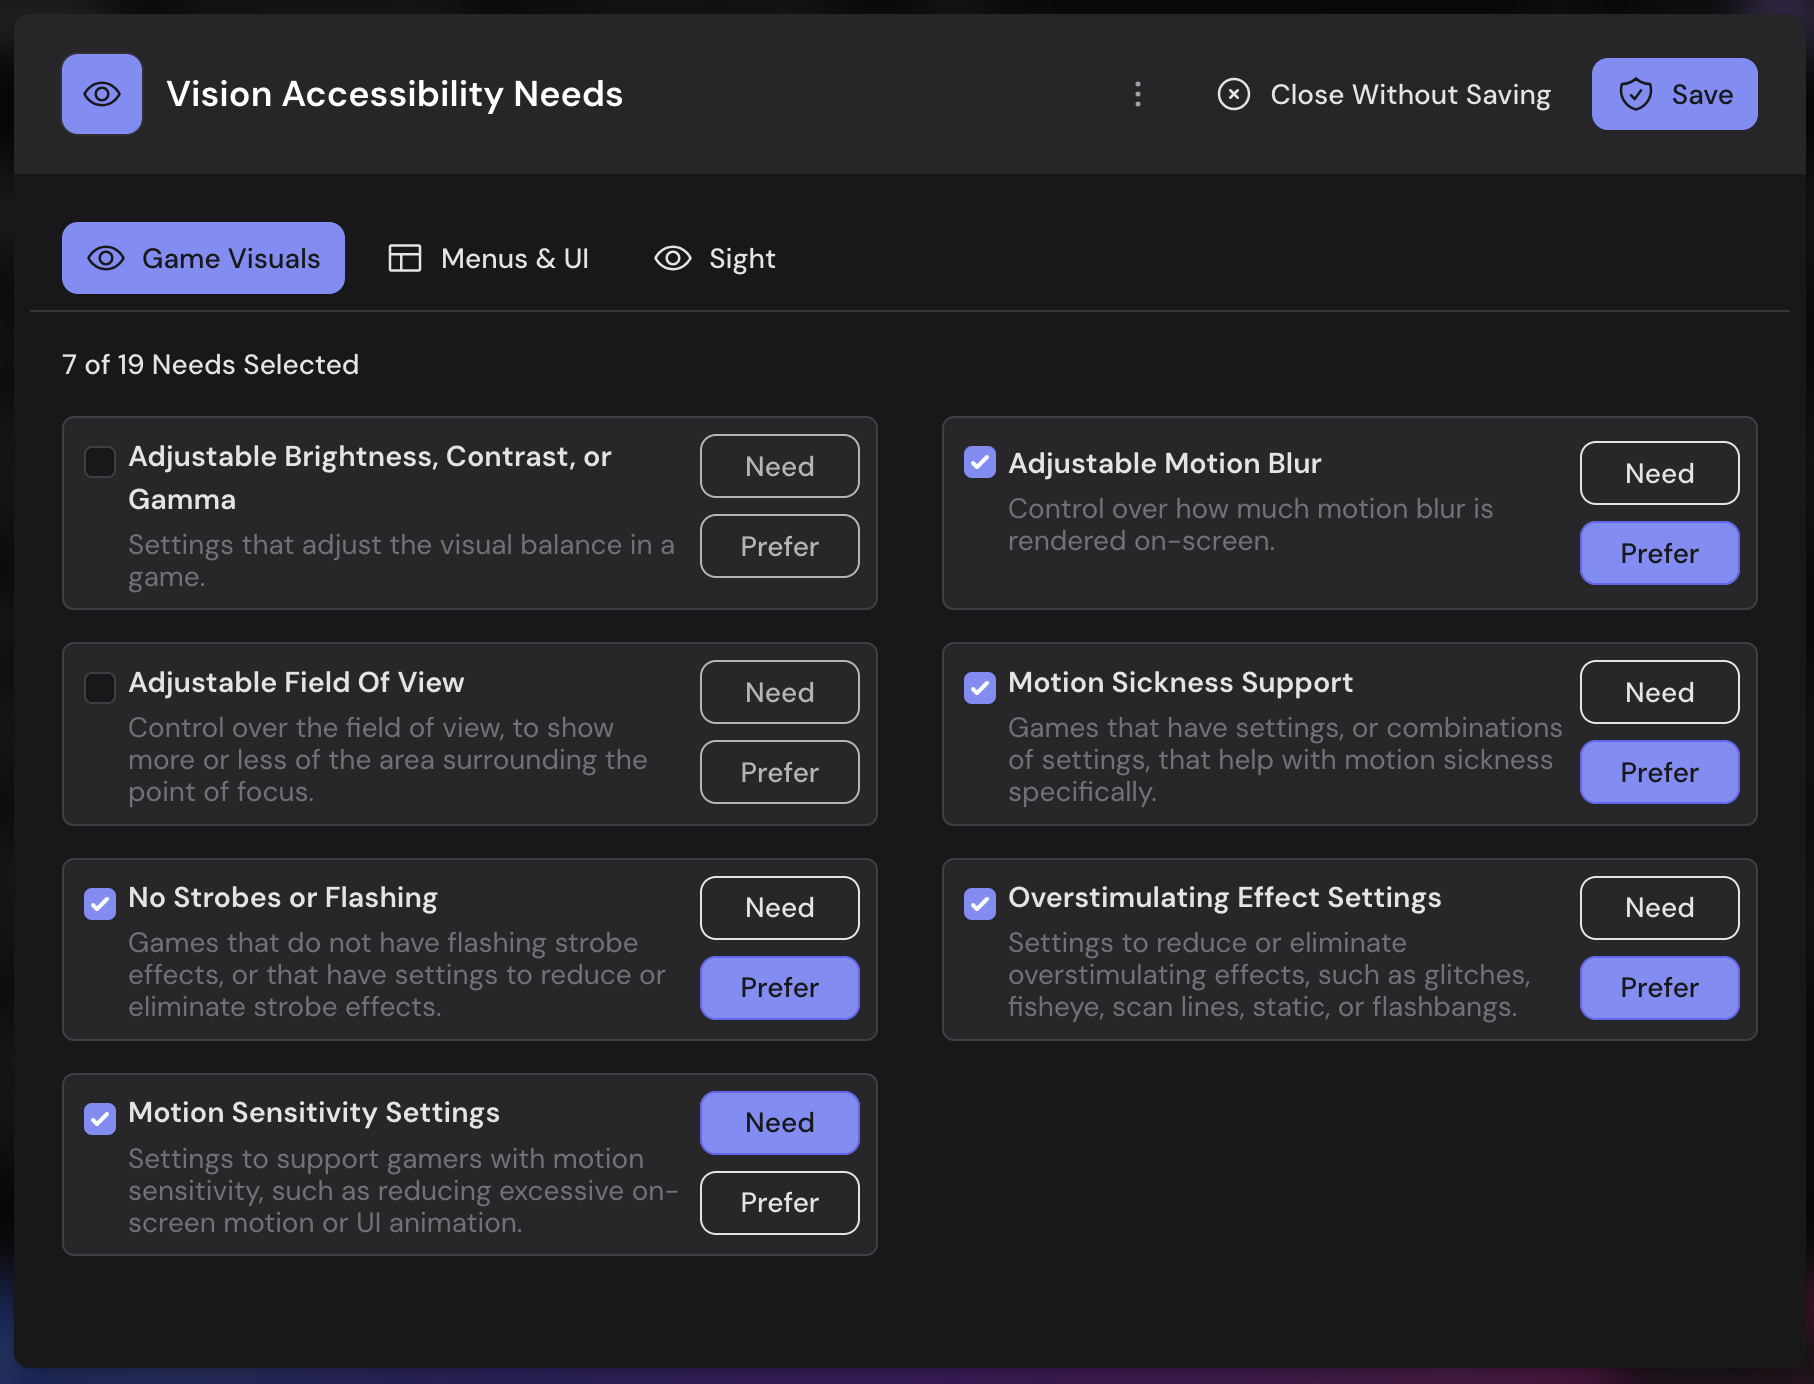Check the Adjustable Field Of View box
The image size is (1814, 1384).
click(100, 688)
